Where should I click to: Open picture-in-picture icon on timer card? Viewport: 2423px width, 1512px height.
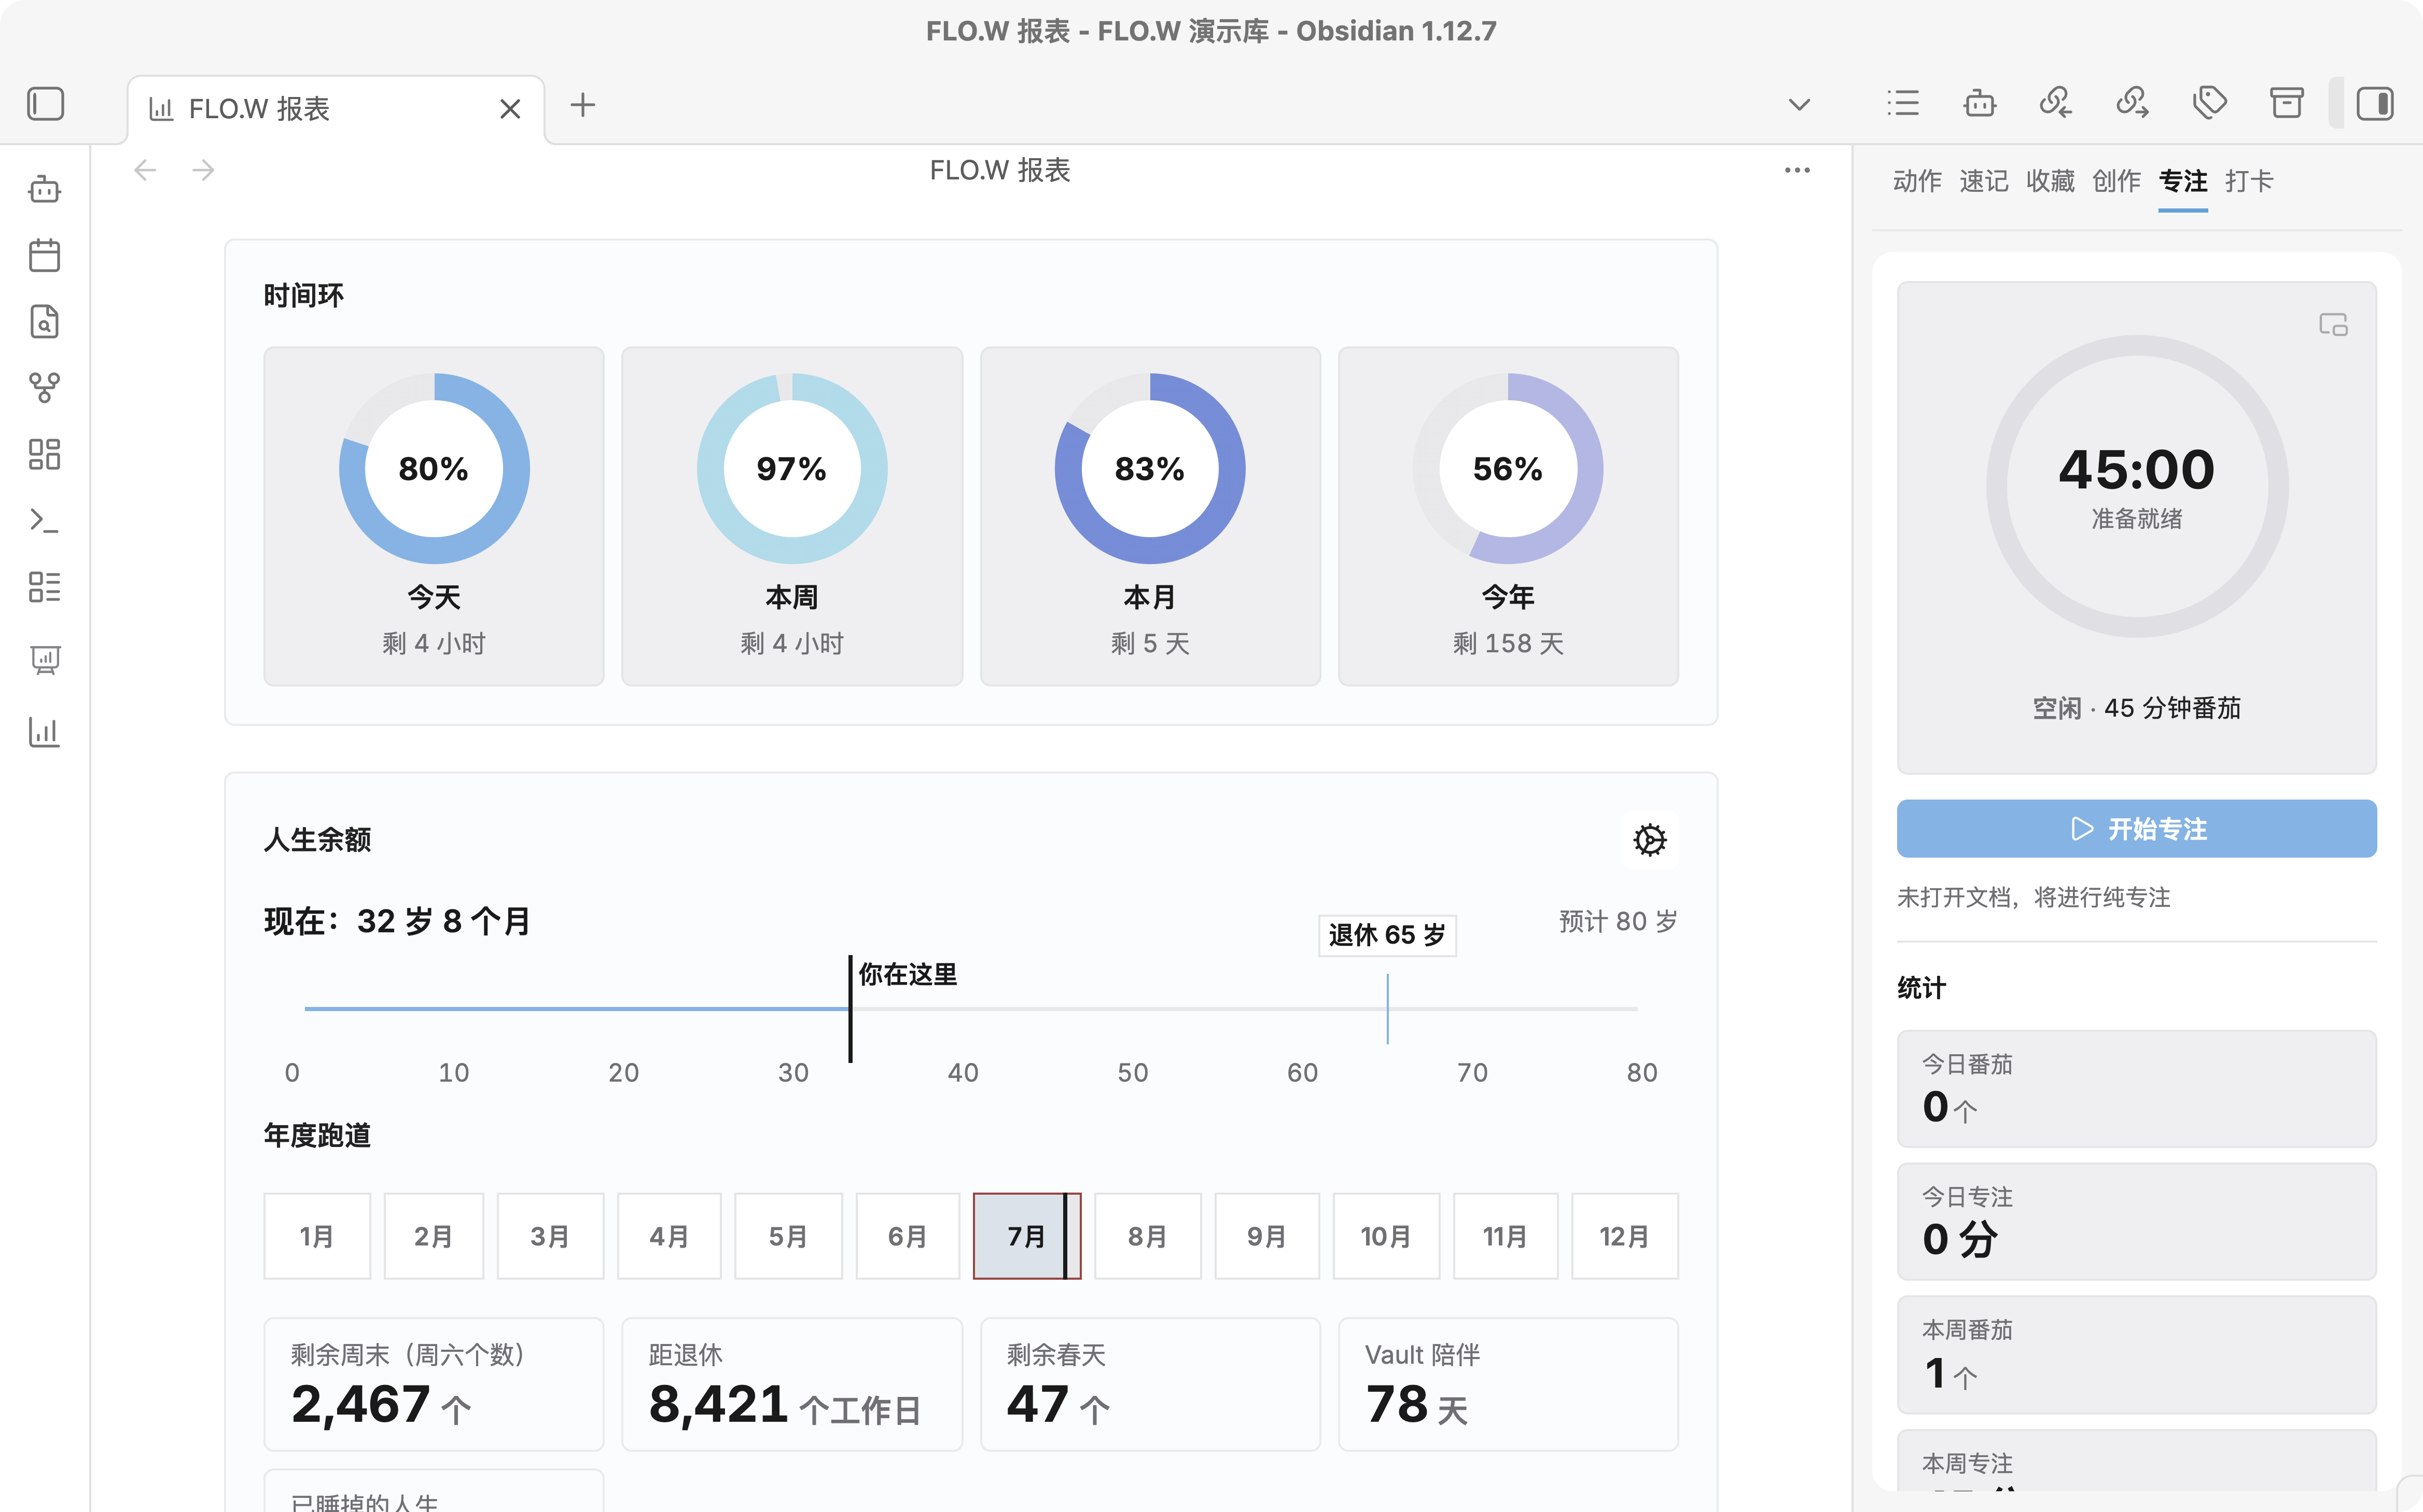(2333, 325)
